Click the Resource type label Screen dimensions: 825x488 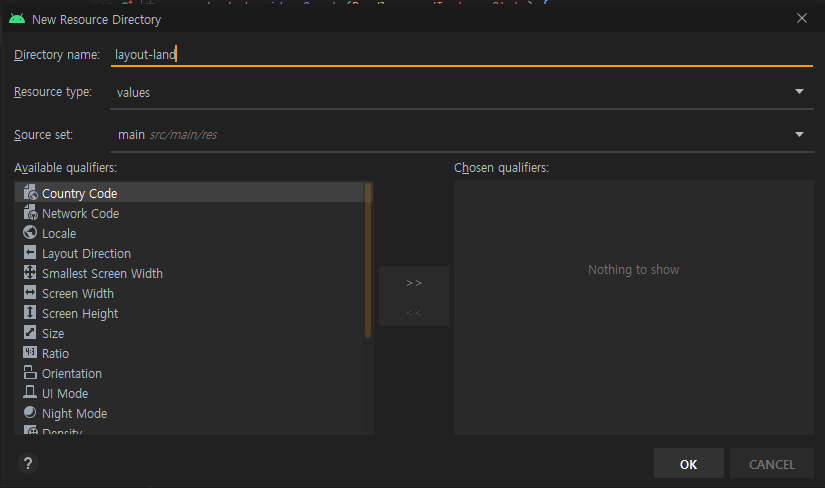click(x=53, y=92)
